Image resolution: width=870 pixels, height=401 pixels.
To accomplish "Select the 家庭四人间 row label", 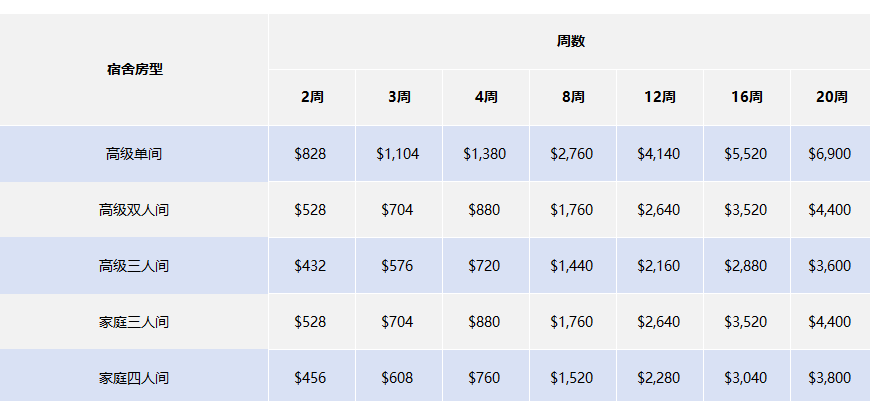I will (134, 378).
